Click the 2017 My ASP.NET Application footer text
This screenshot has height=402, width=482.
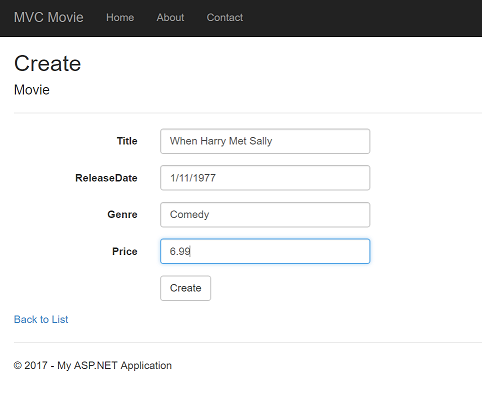click(98, 366)
